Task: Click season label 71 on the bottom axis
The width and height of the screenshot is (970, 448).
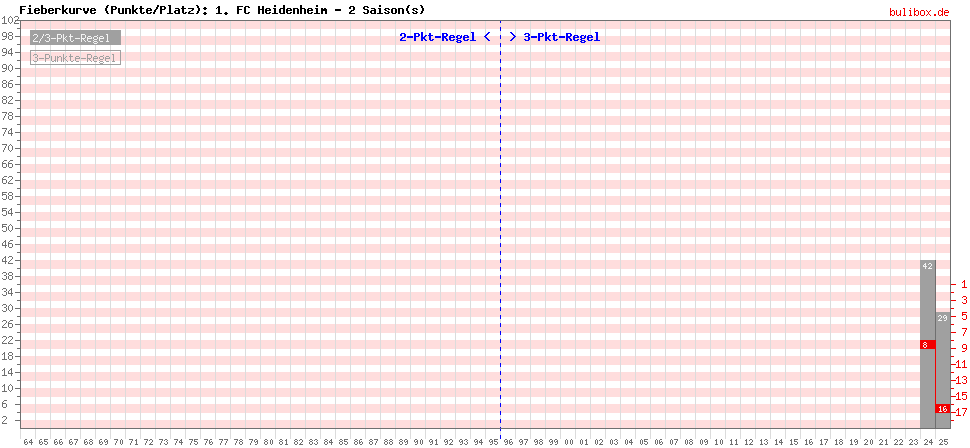Action: [x=133, y=442]
